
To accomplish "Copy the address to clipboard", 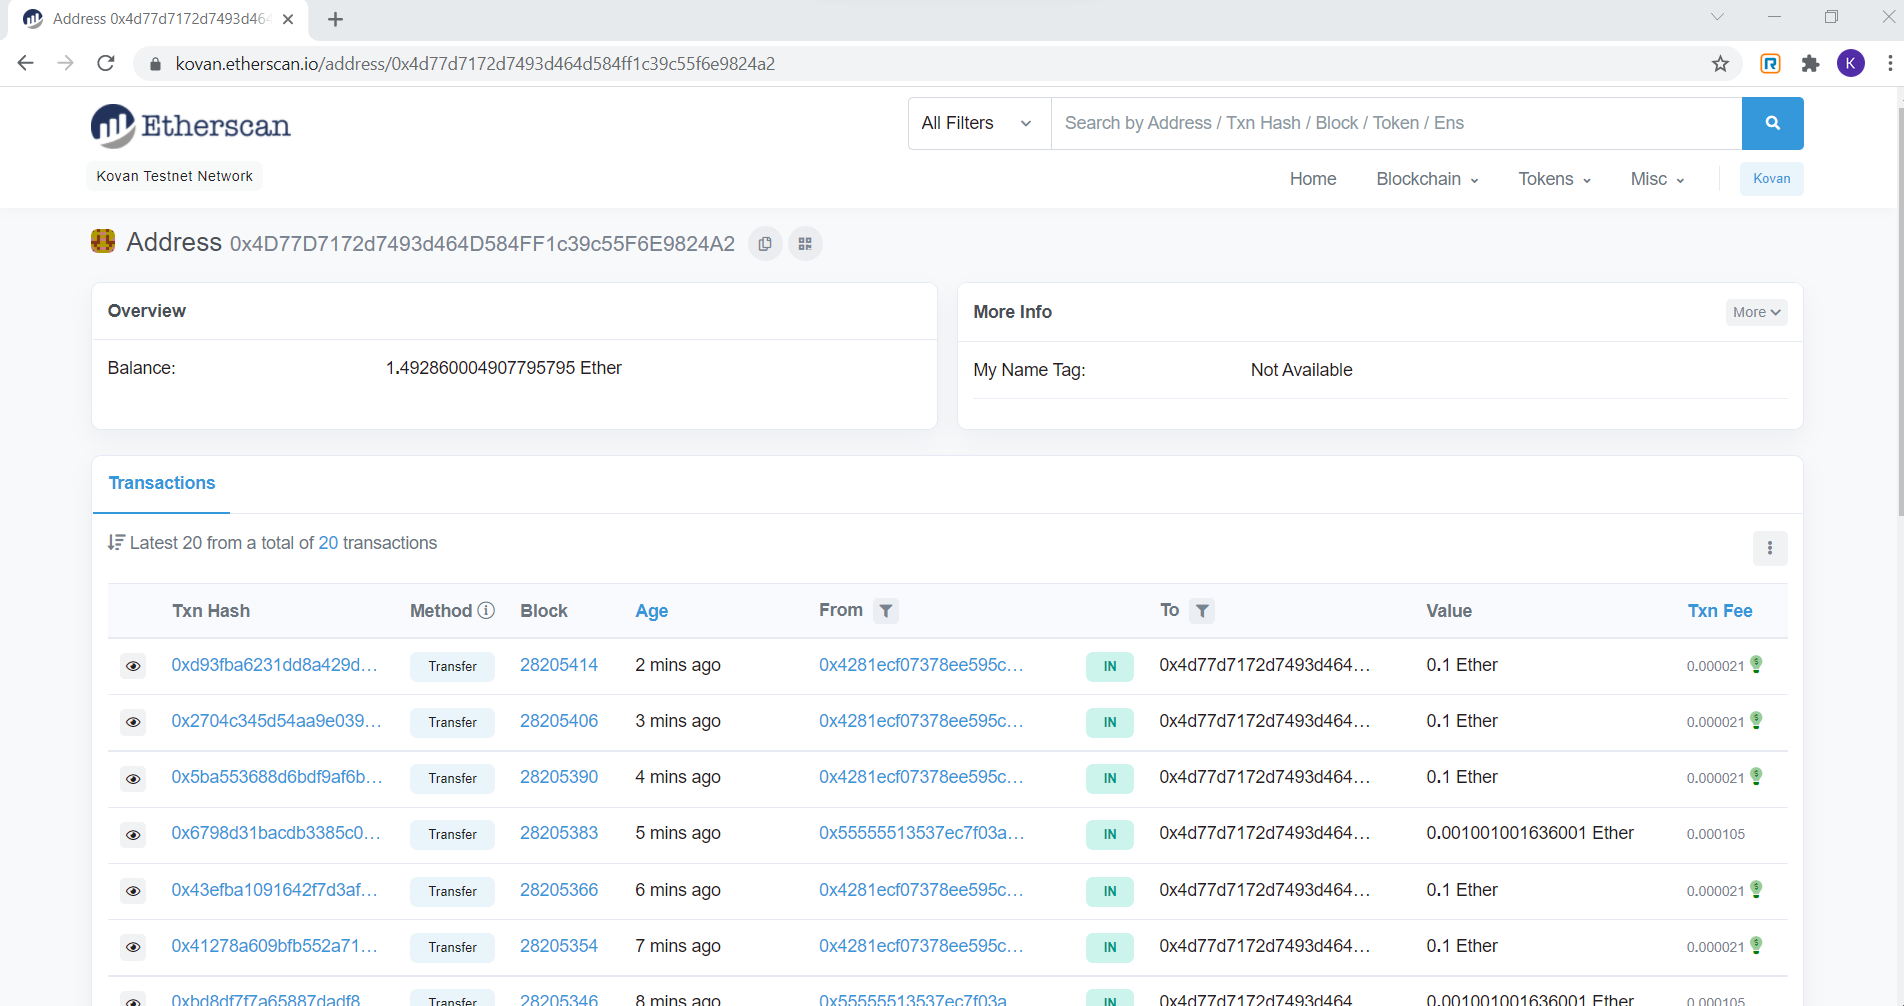I will coord(765,244).
